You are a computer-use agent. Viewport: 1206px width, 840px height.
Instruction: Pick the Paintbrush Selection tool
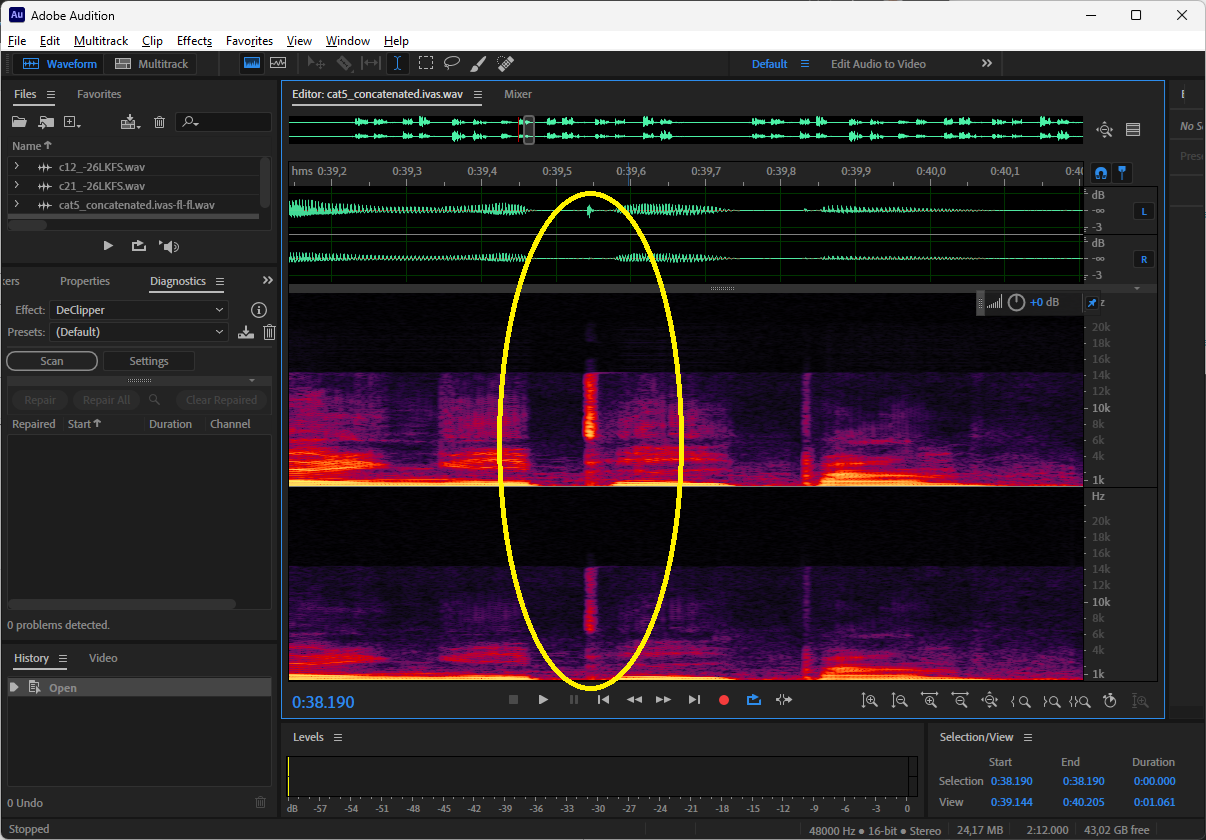(478, 63)
